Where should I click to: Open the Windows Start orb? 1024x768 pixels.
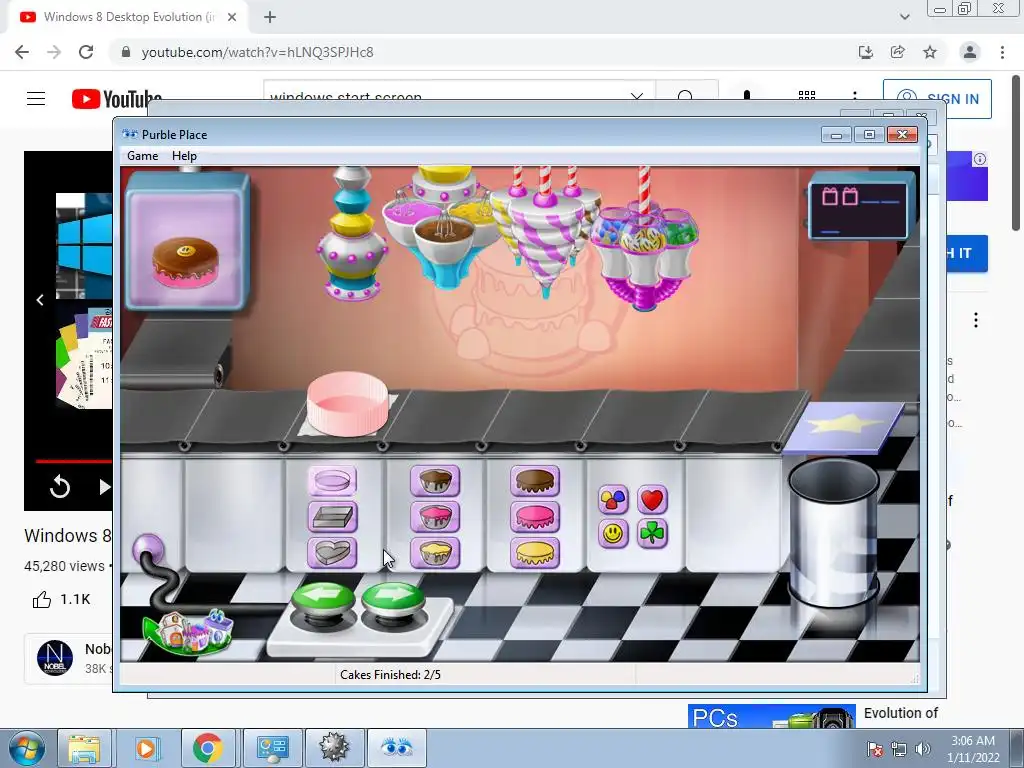coord(27,748)
